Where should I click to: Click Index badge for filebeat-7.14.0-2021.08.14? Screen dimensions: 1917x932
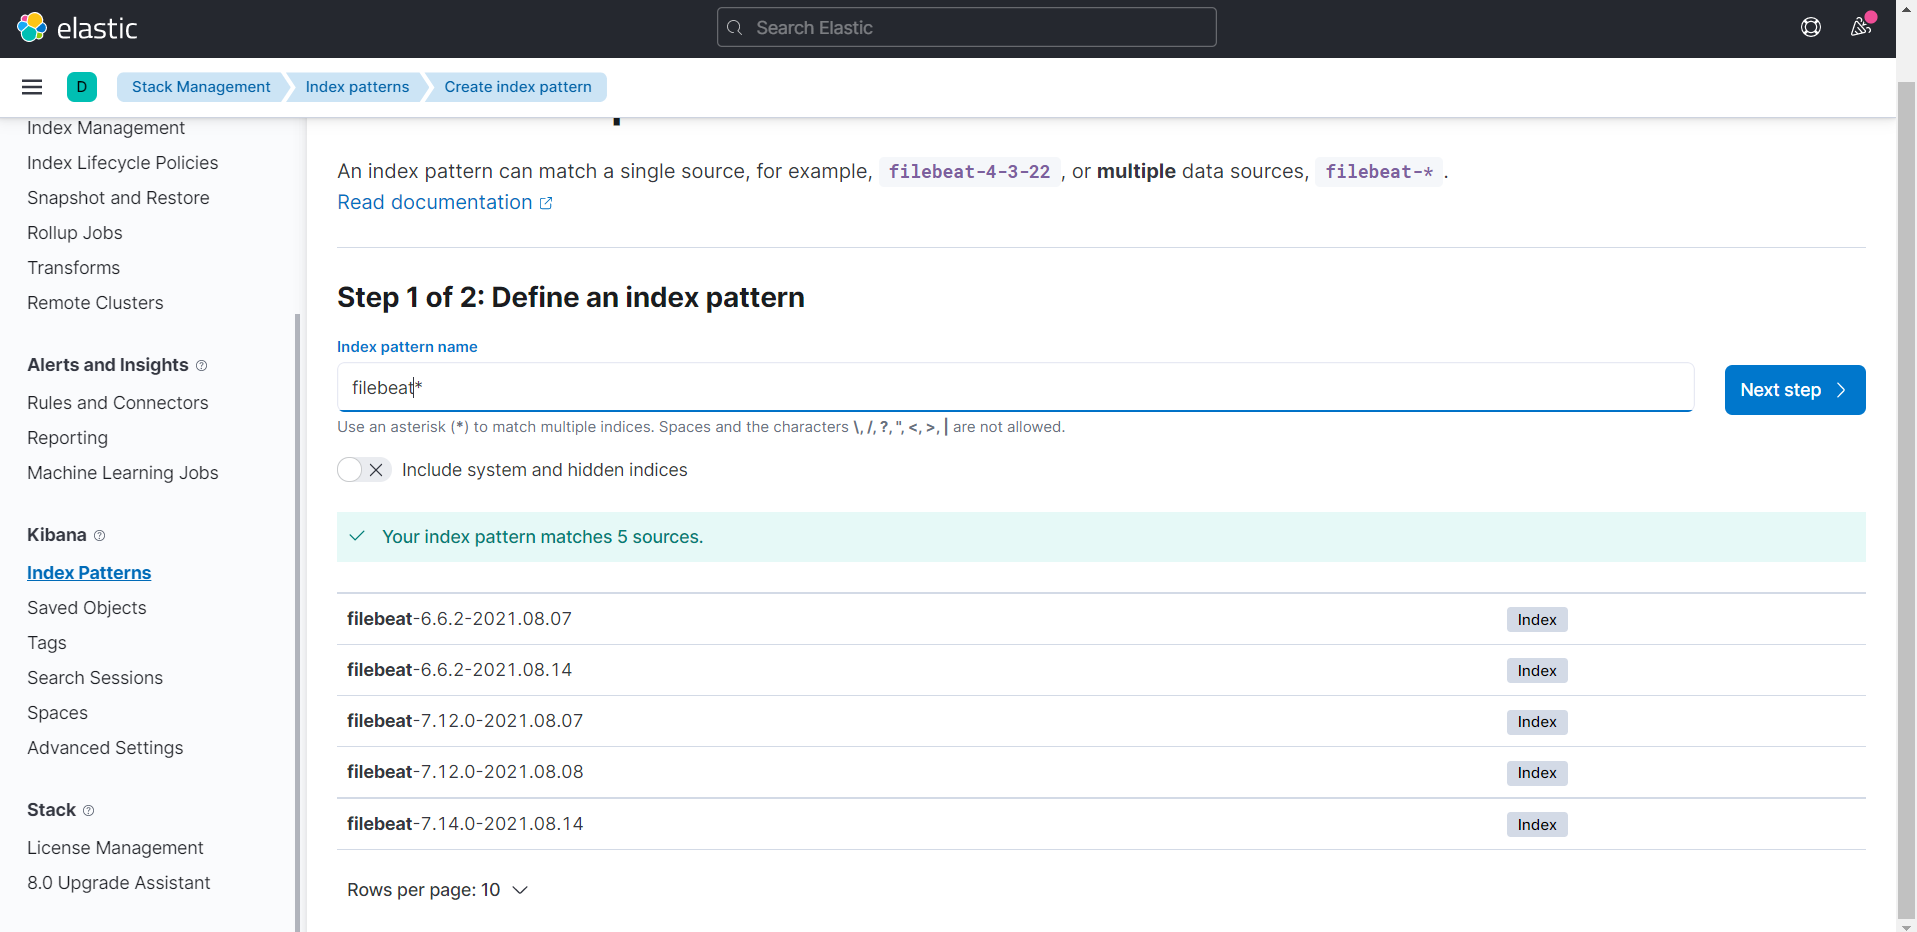[1537, 825]
